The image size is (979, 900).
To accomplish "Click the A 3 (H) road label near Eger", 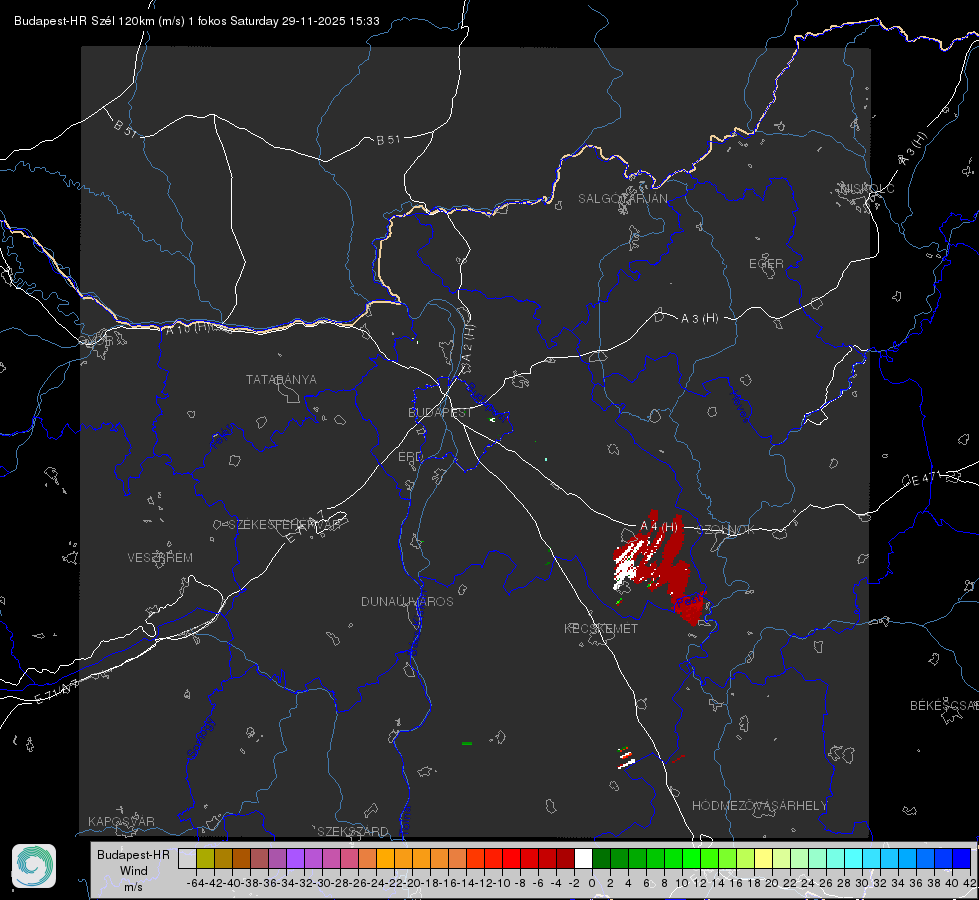I will click(699, 319).
